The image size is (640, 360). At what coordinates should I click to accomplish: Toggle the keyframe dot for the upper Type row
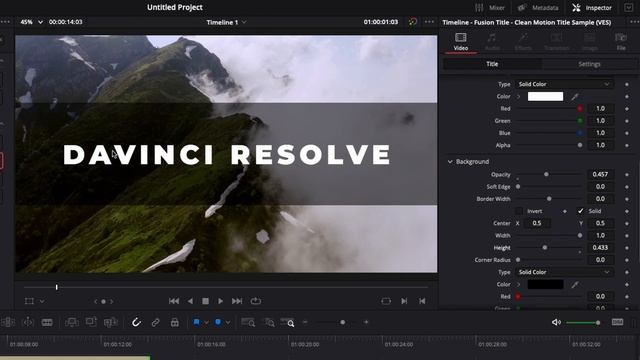point(627,84)
